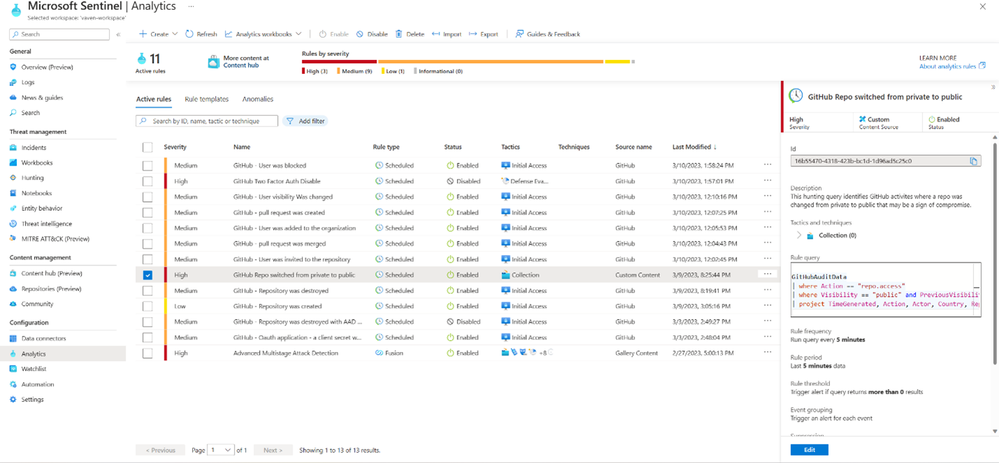Screen dimensions: 999x463
Task: Check the GitHub - User was blocked row
Action: (147, 166)
